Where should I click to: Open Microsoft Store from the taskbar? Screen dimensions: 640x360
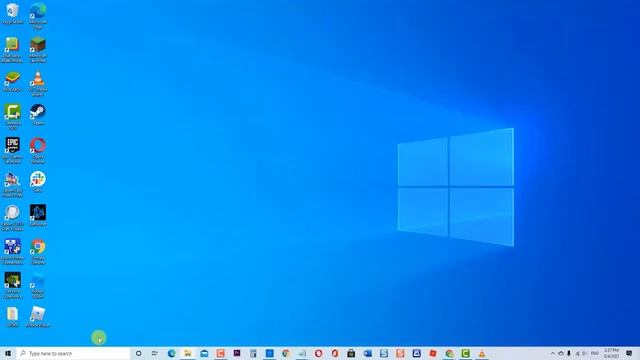[351, 353]
